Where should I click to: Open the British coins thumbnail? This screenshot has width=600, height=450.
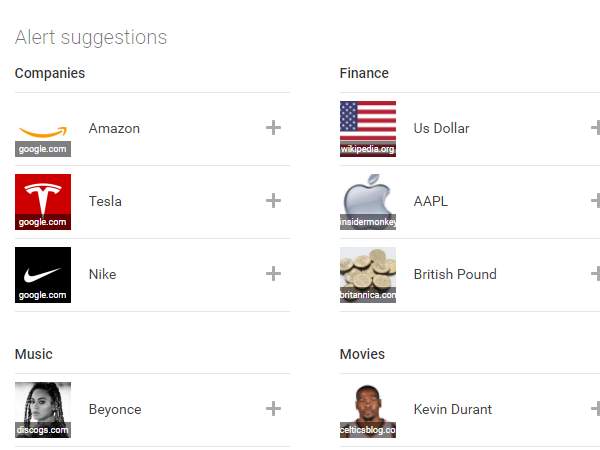[x=368, y=275]
